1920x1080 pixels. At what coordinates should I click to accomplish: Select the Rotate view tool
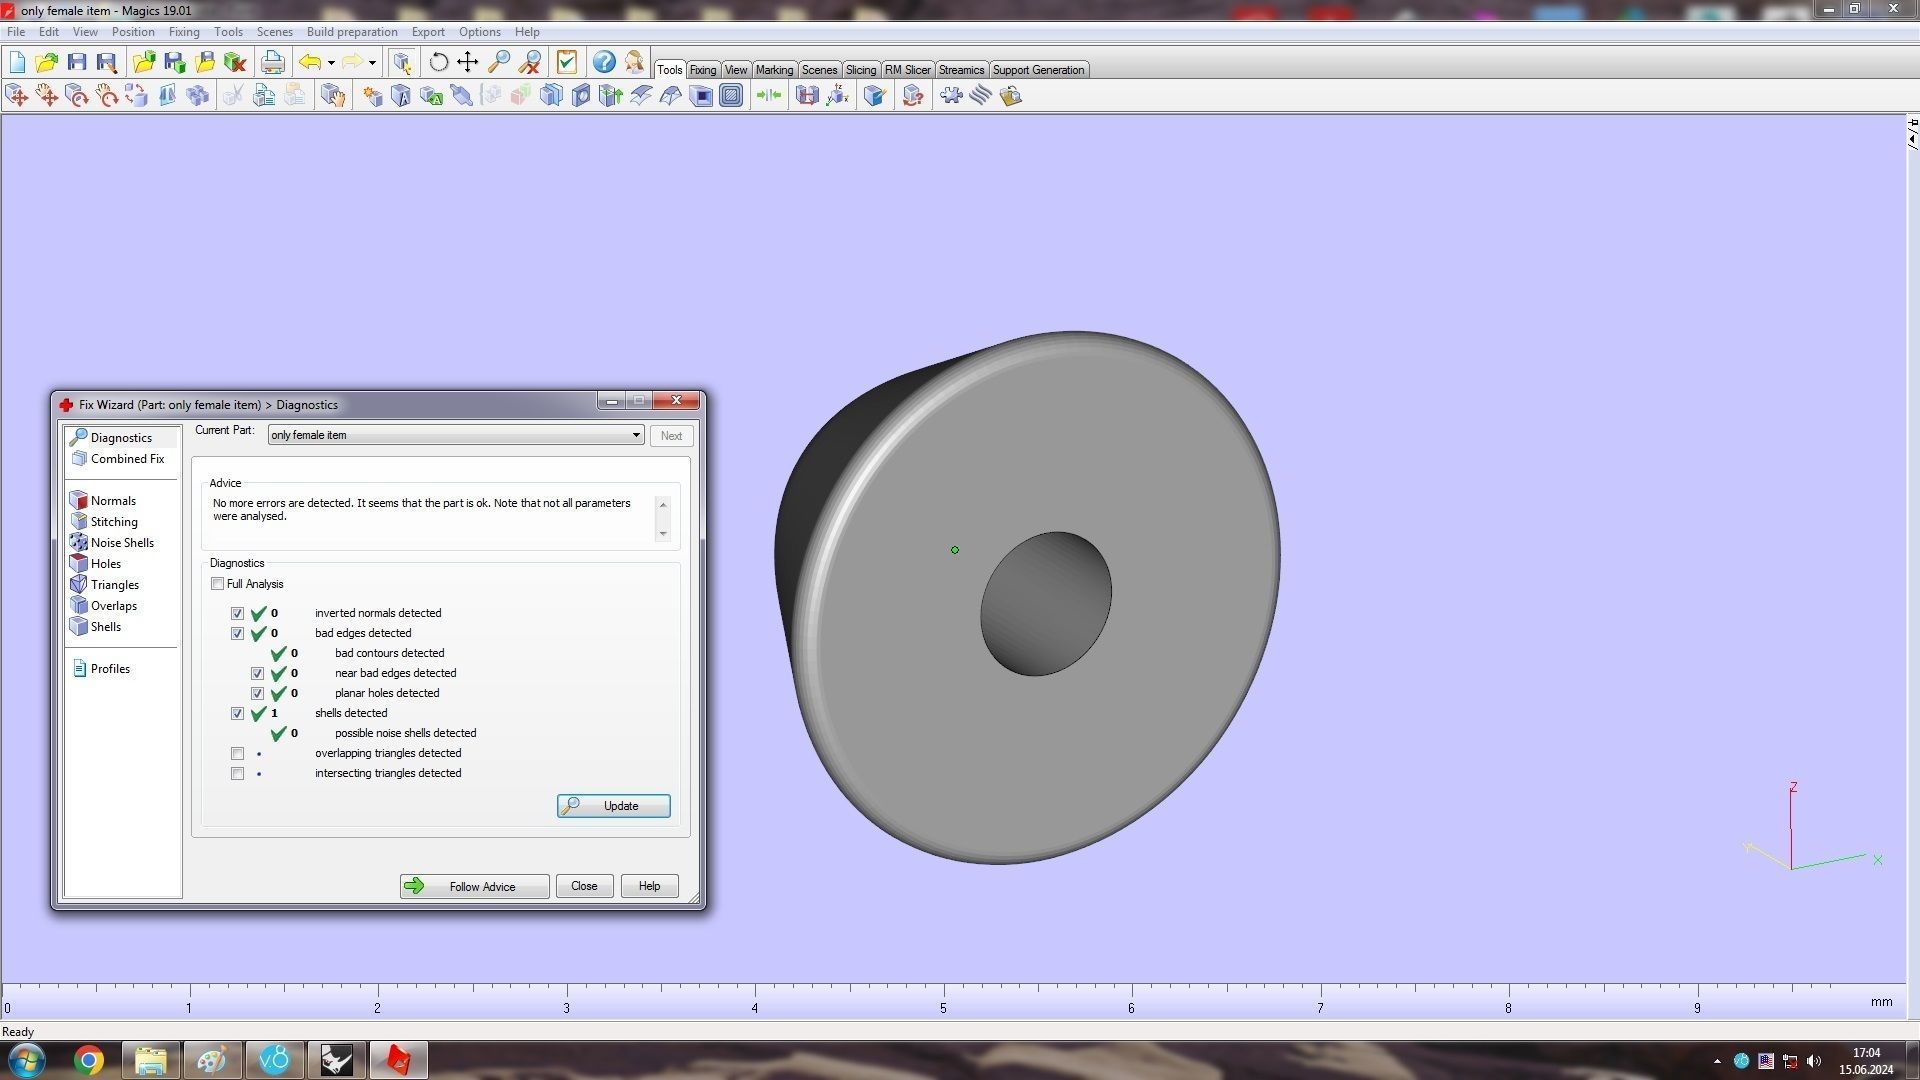click(x=438, y=62)
